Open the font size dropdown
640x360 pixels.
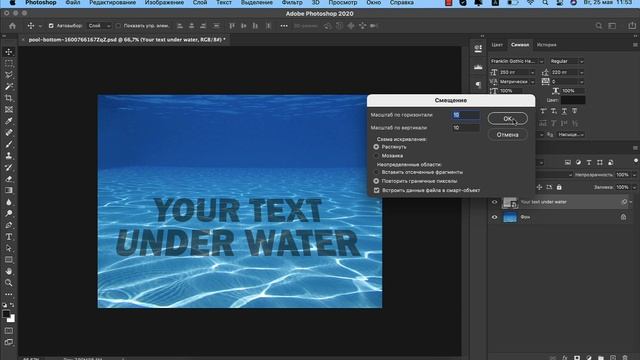click(532, 72)
